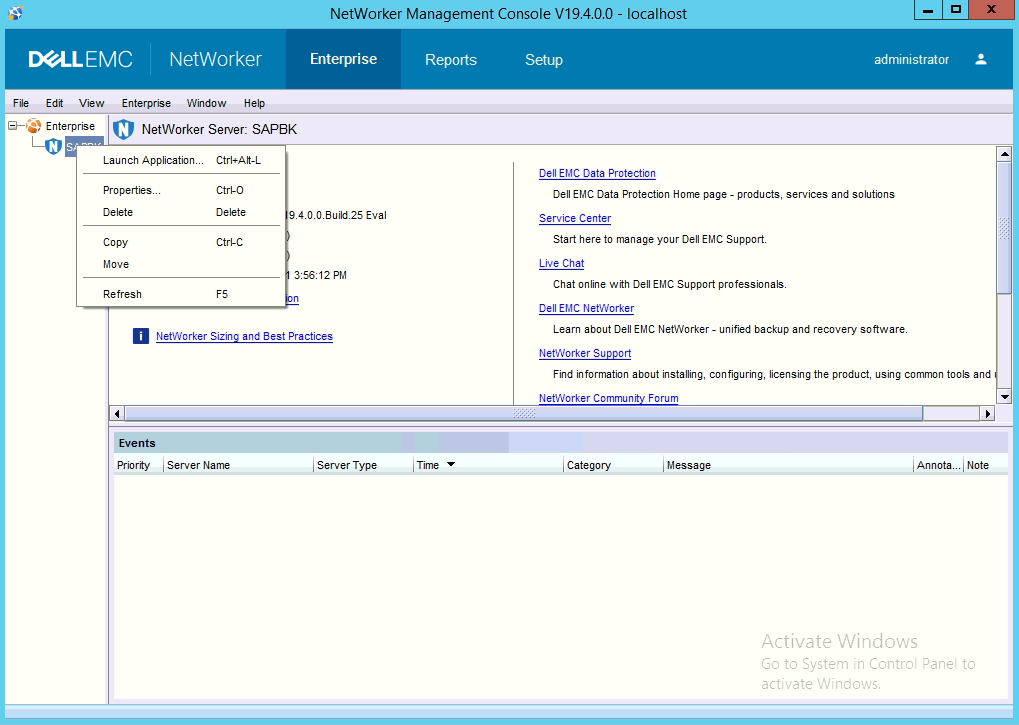This screenshot has width=1019, height=725.
Task: Click the Enterprise globe icon in tree
Action: click(34, 126)
